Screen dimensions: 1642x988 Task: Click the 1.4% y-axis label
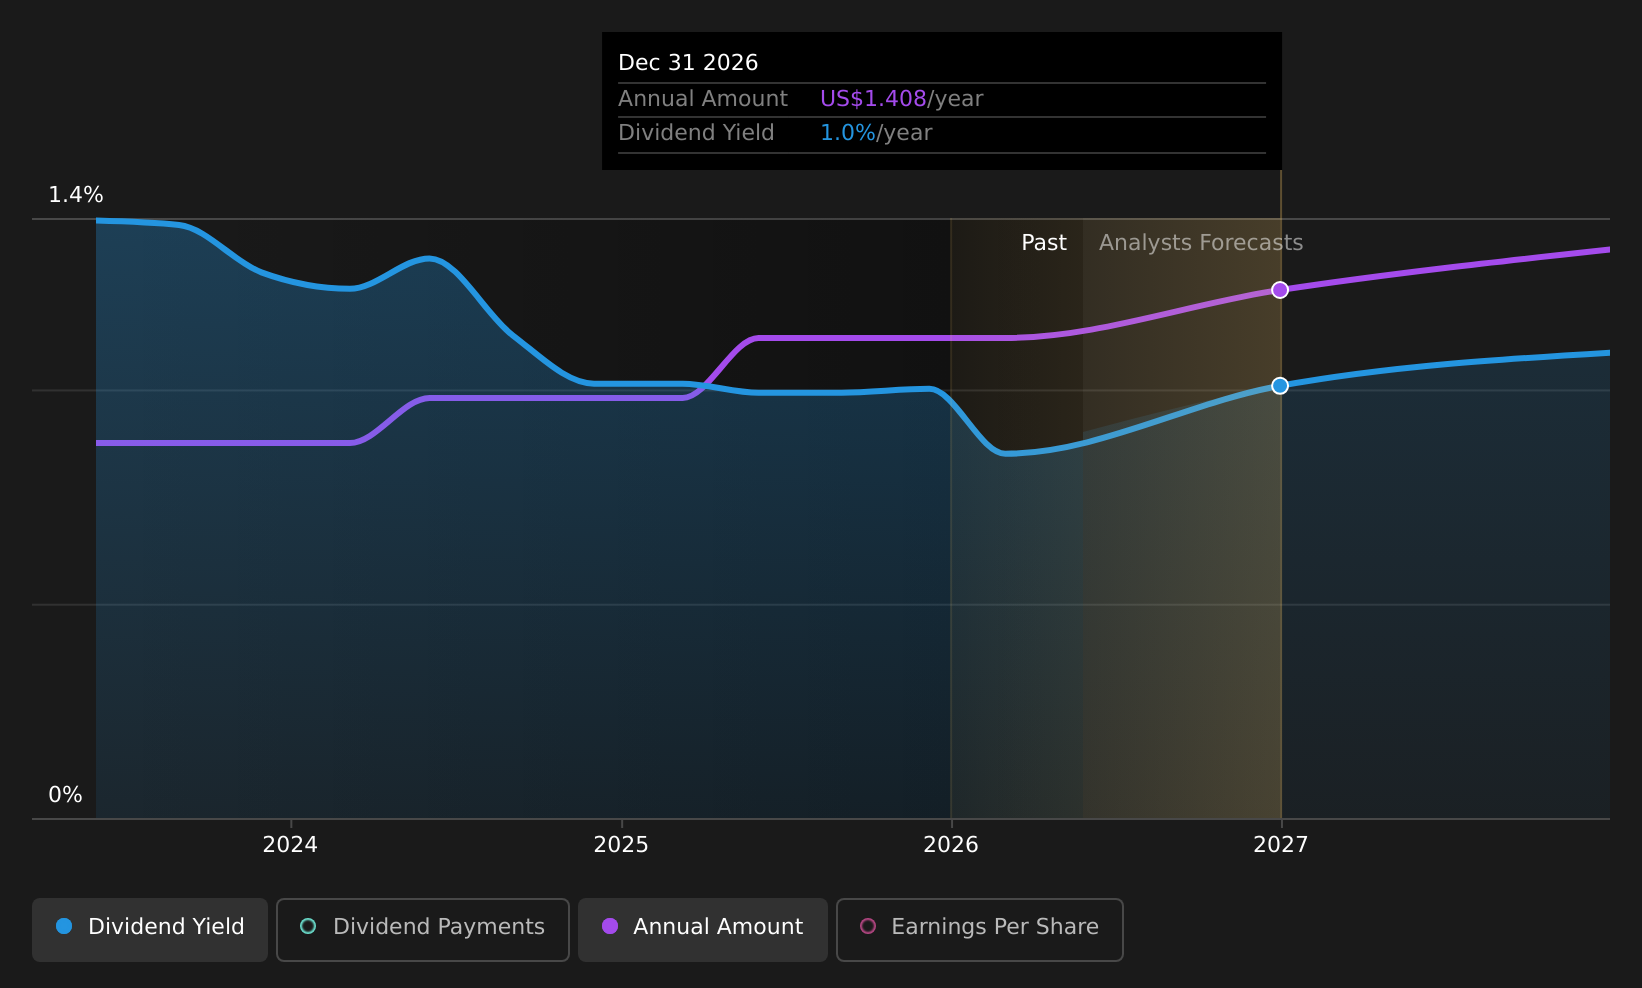click(x=76, y=195)
